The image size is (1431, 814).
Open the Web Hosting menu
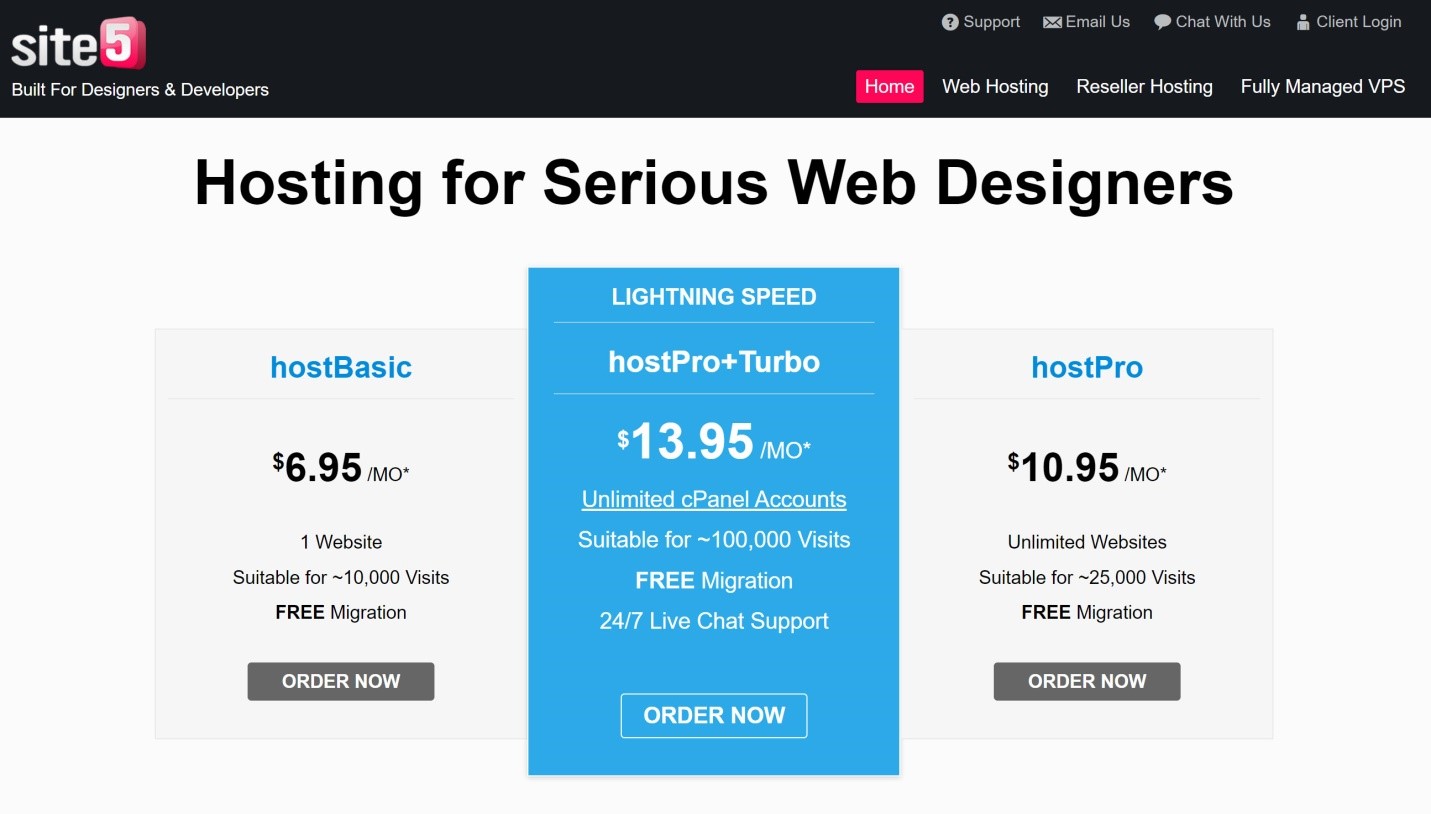(x=995, y=86)
